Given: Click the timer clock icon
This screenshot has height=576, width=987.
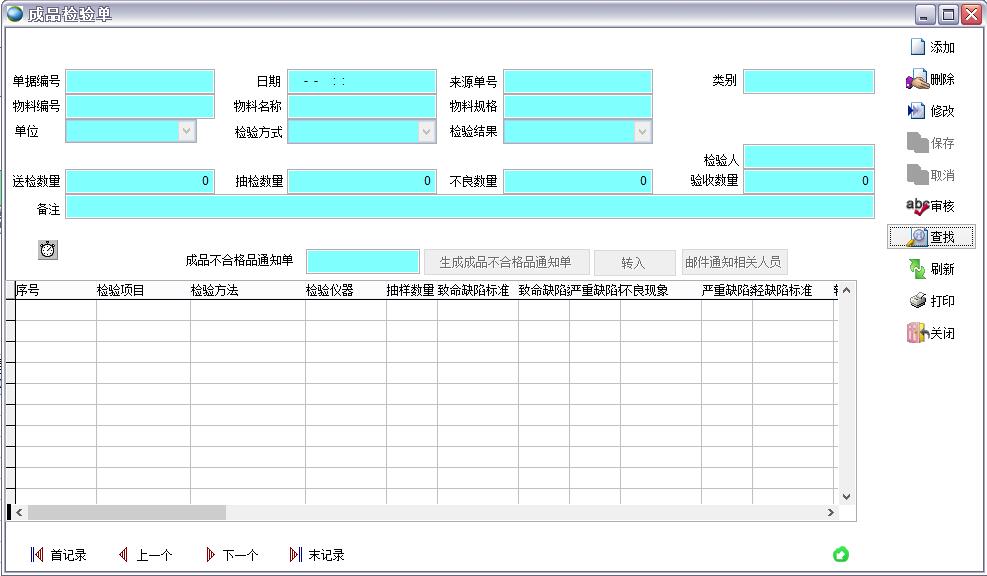Looking at the screenshot, I should pyautogui.click(x=48, y=249).
